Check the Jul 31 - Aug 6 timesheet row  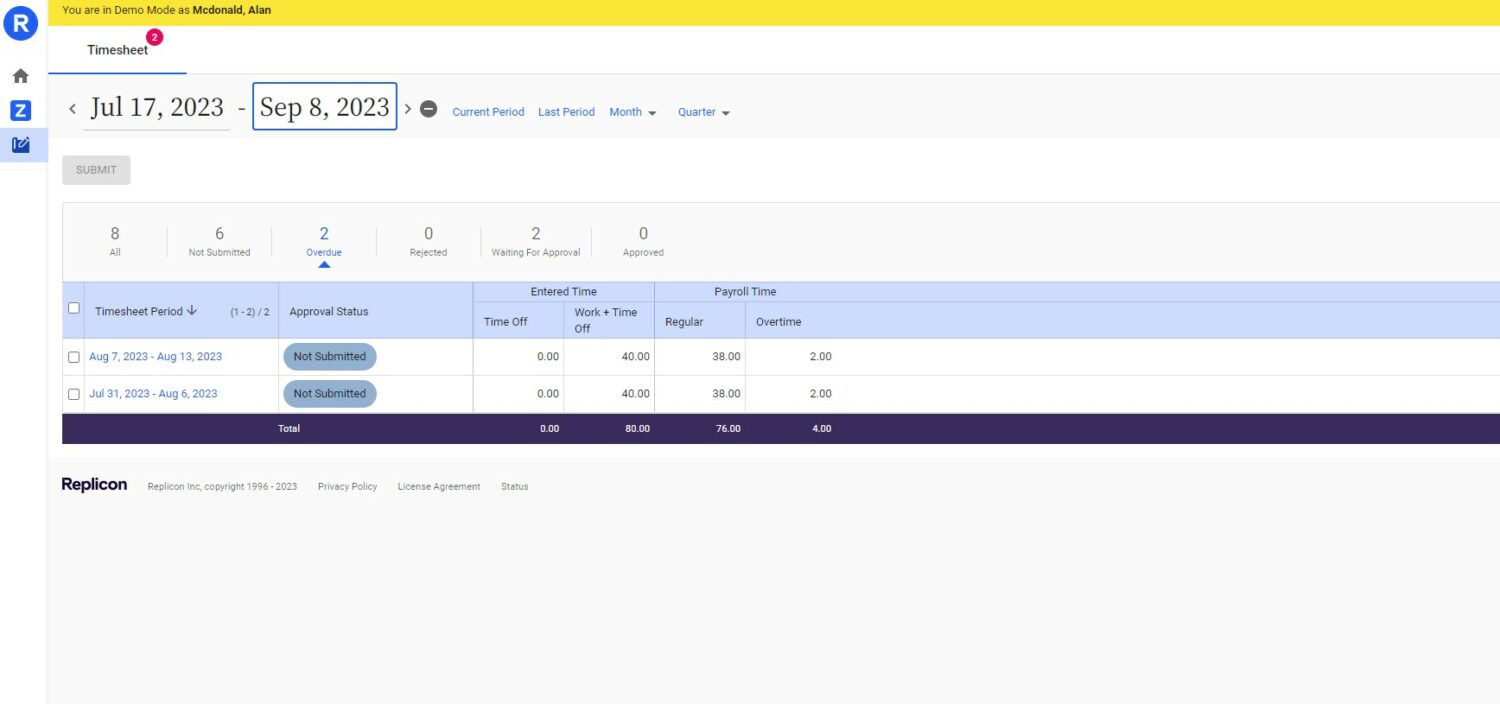click(73, 393)
